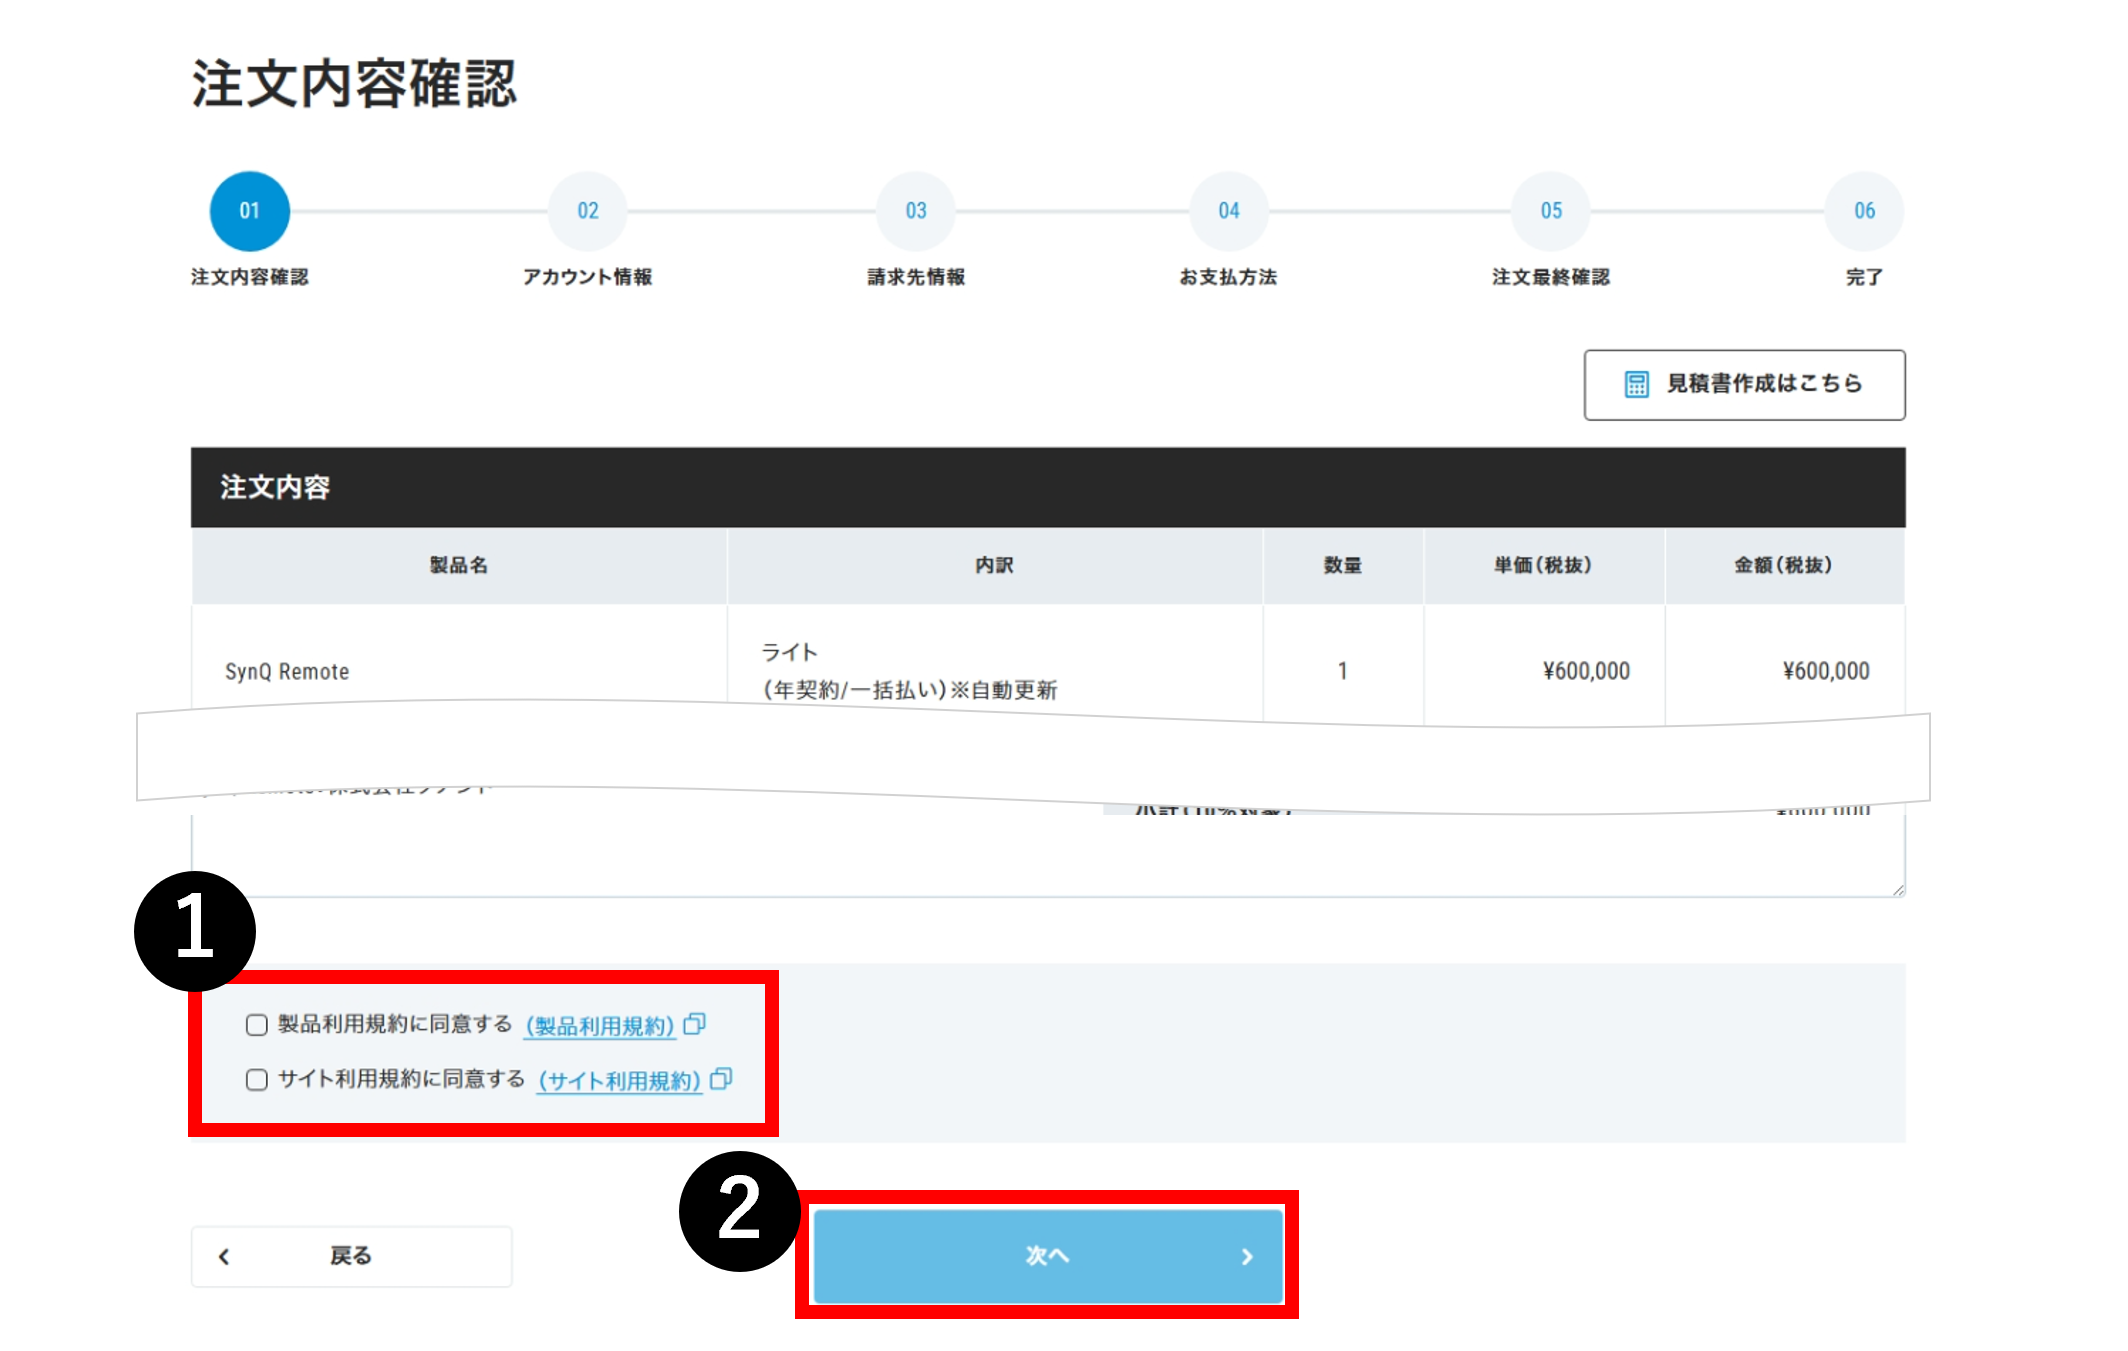Viewport: 2128px width, 1351px height.
Task: Select step 03 請求先情報 circle
Action: pos(915,211)
